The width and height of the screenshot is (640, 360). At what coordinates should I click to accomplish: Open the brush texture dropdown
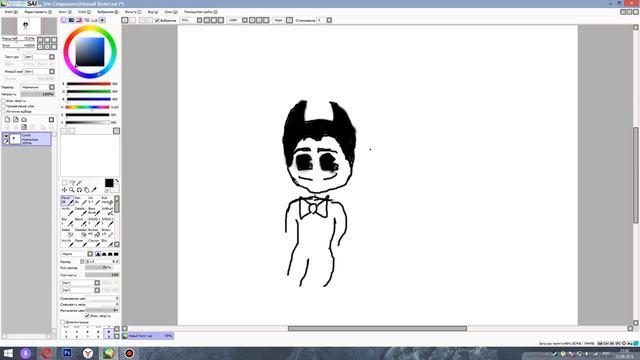tap(97, 290)
